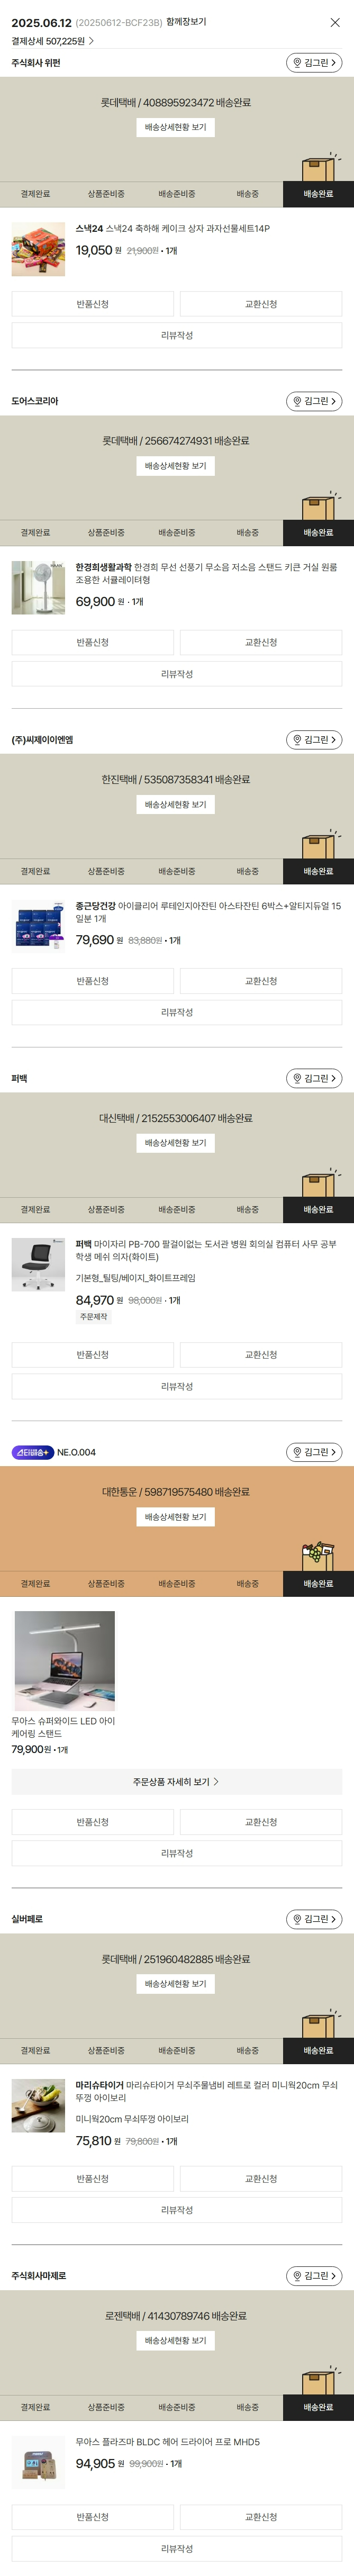Open 김그린 address for 주식회사 위련 order

pyautogui.click(x=314, y=63)
